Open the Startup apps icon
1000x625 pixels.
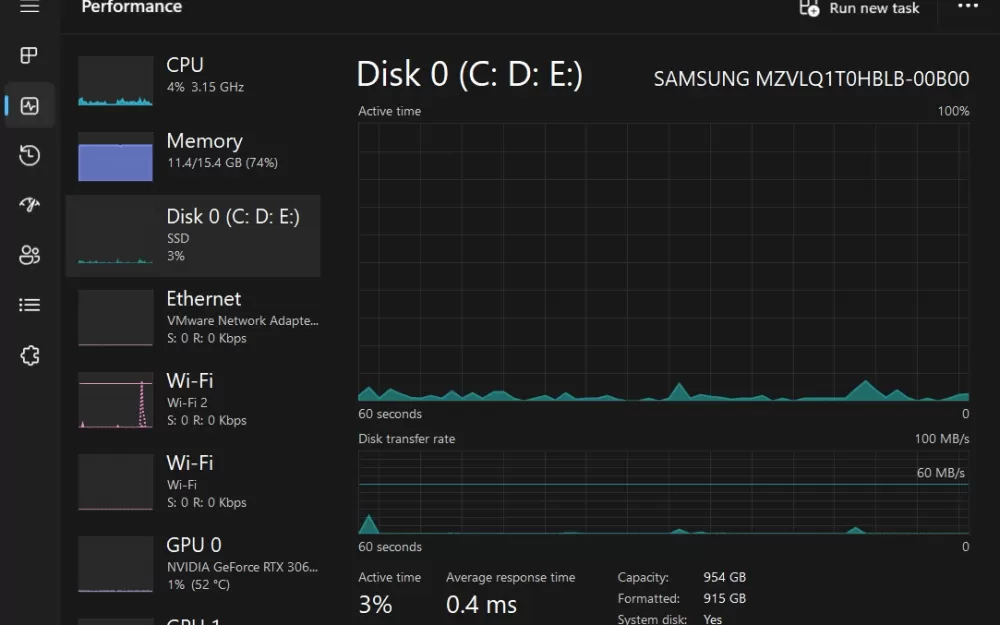(29, 205)
